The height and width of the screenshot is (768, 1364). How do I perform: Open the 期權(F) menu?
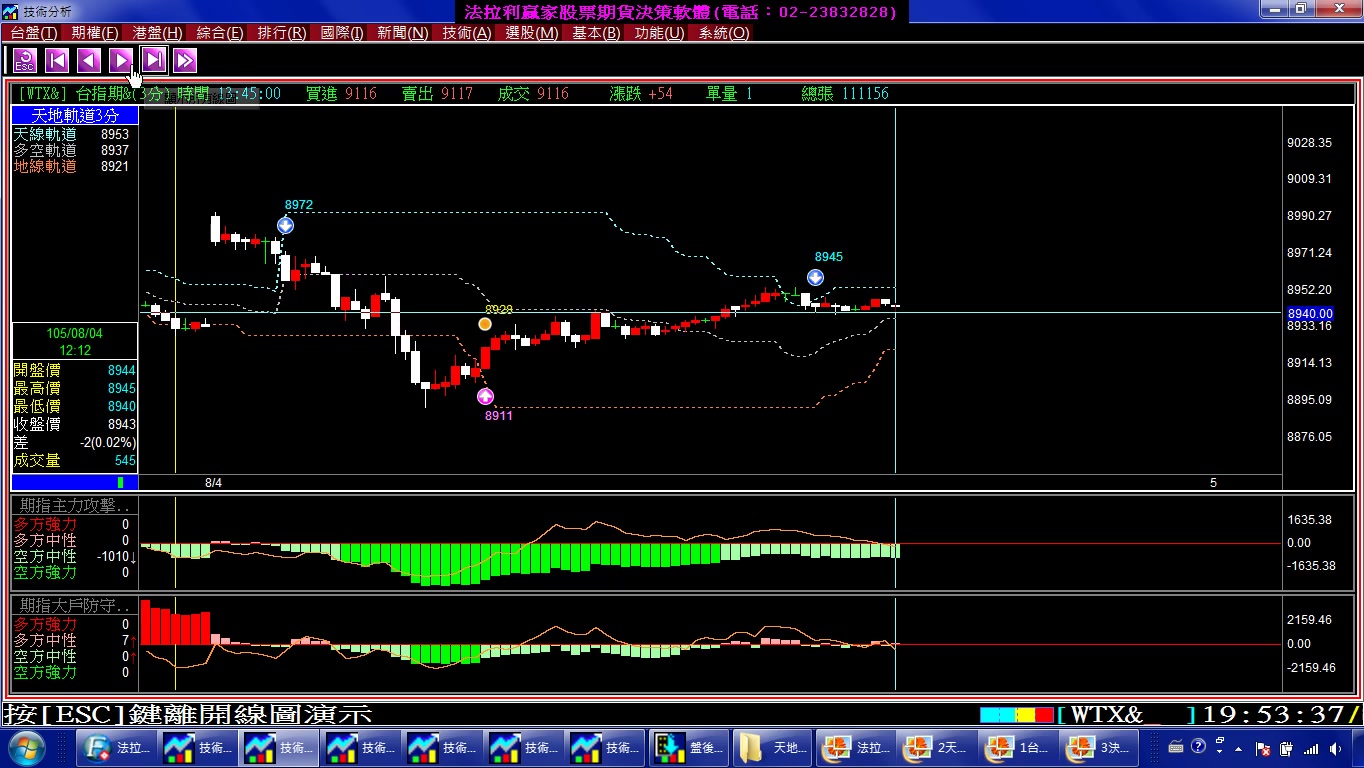pyautogui.click(x=94, y=33)
